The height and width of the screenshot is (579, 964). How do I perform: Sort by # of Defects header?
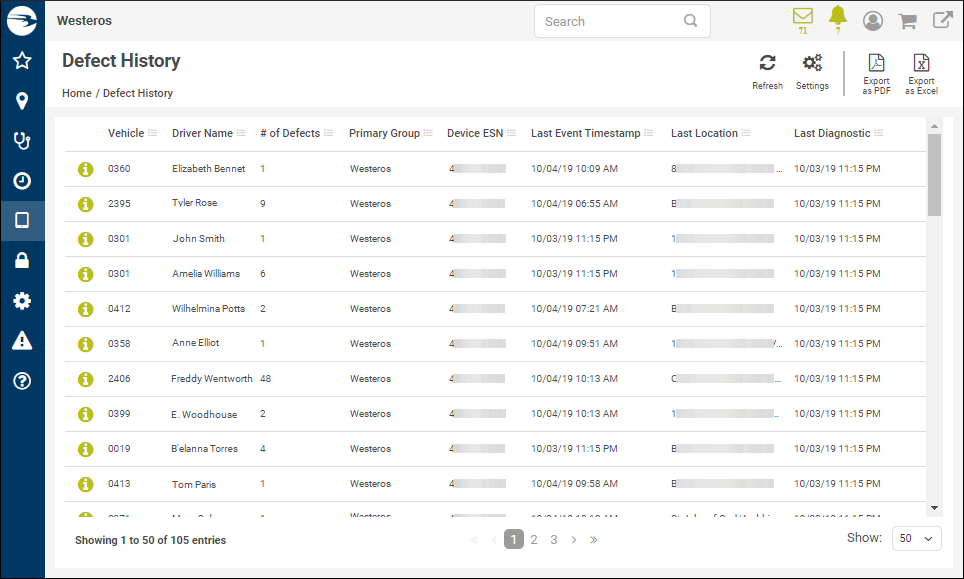(290, 133)
